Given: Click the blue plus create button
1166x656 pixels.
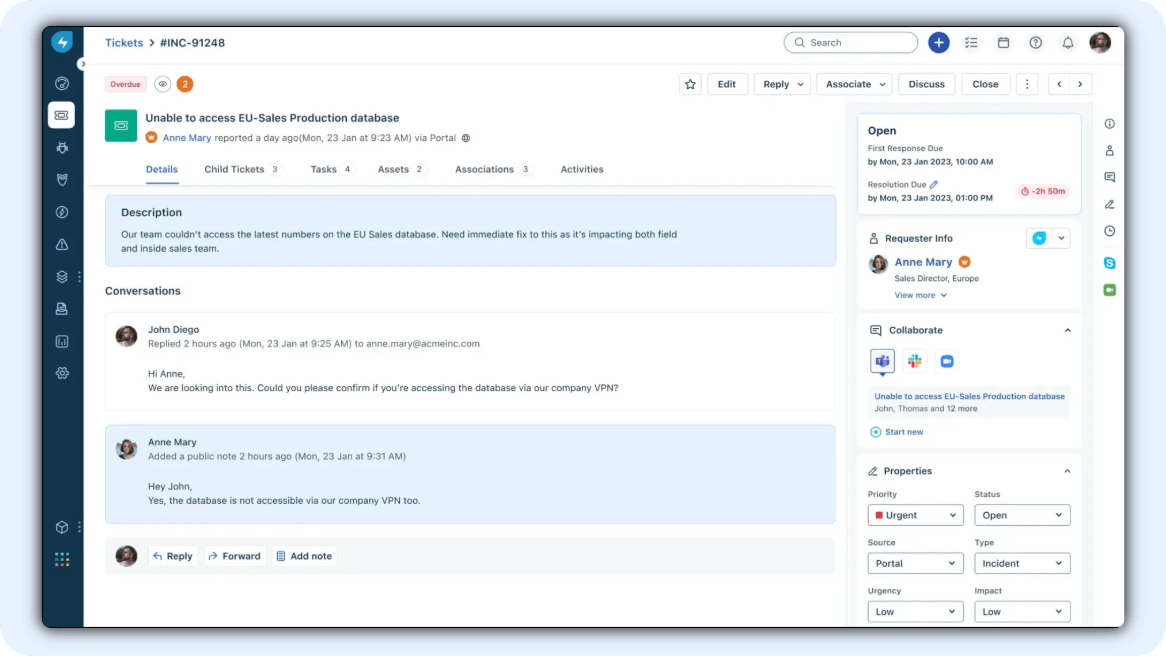Looking at the screenshot, I should tap(938, 43).
